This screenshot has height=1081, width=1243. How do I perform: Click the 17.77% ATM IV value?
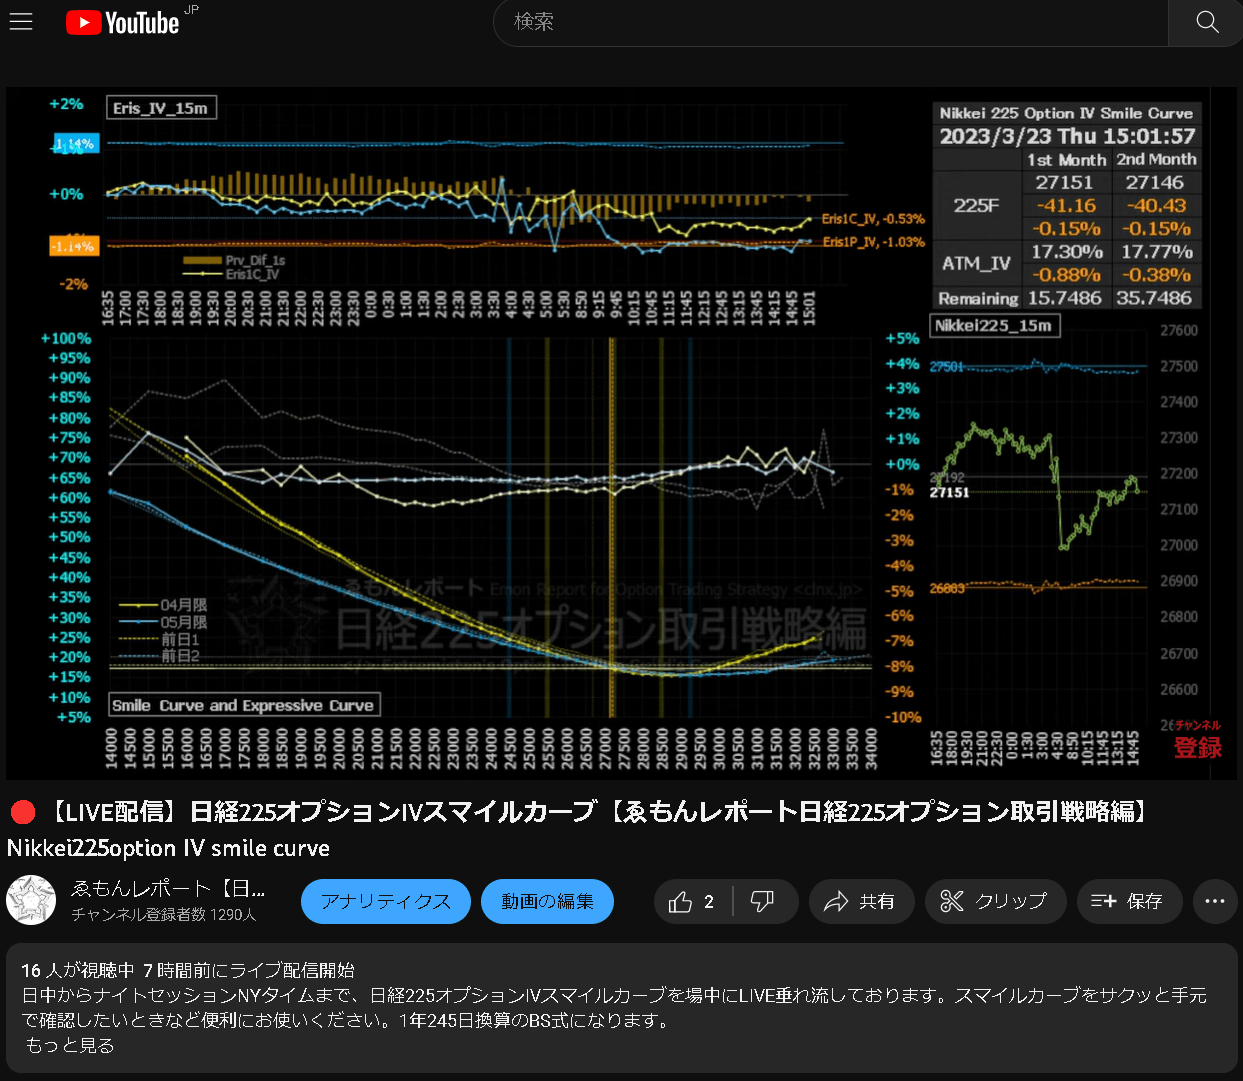(1157, 252)
